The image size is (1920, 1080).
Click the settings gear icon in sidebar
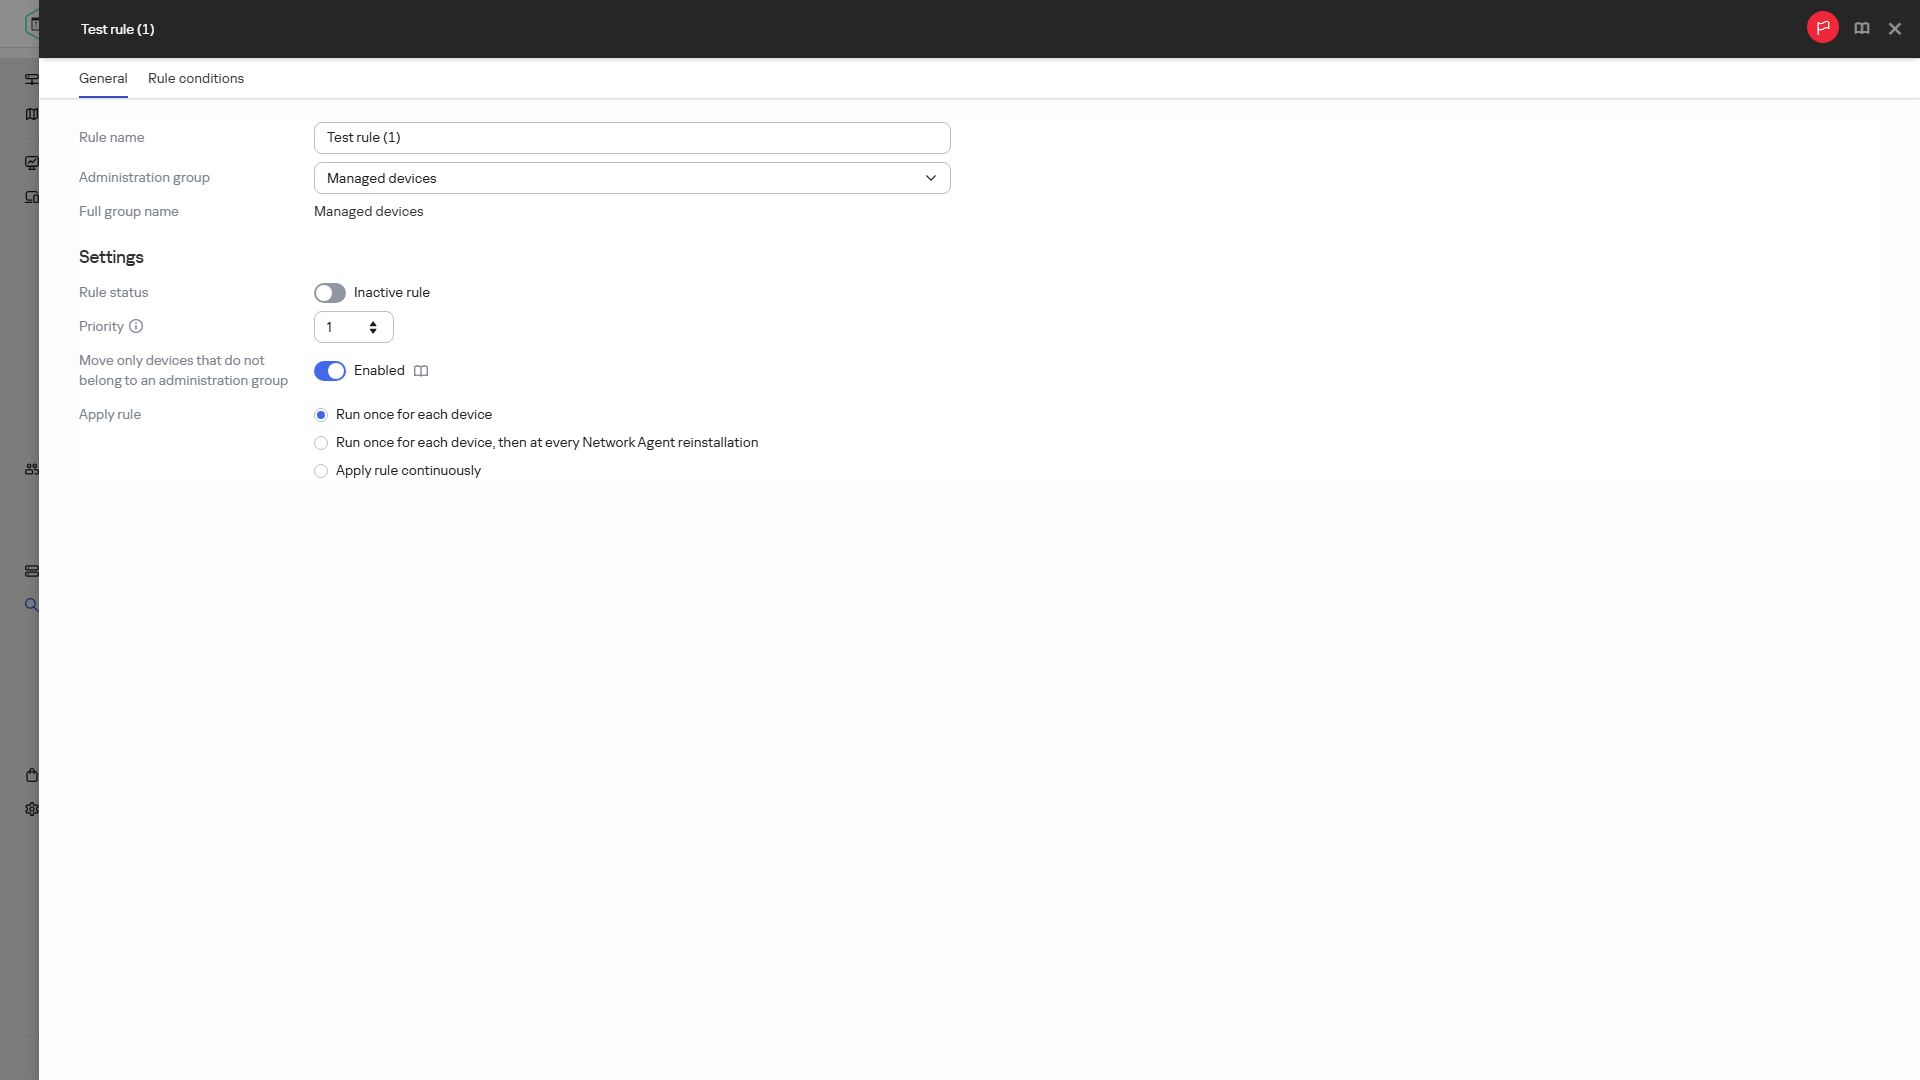pyautogui.click(x=32, y=809)
